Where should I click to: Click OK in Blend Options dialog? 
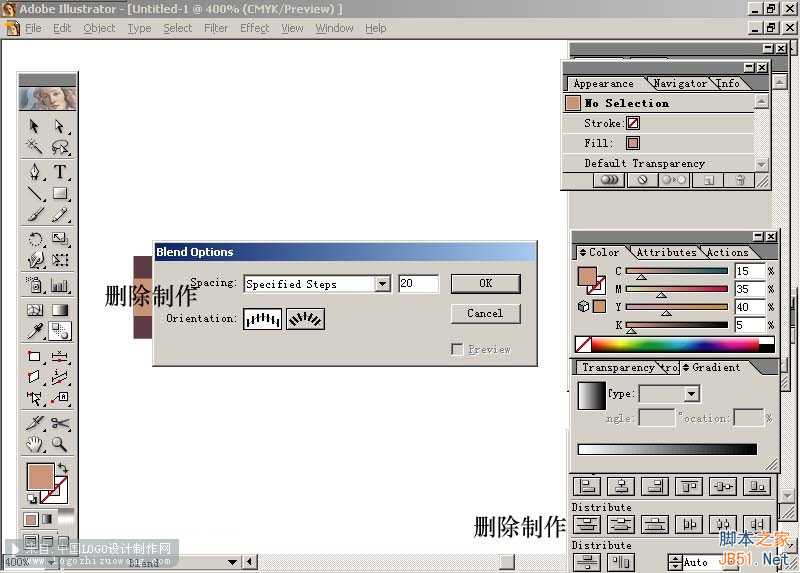pyautogui.click(x=486, y=283)
